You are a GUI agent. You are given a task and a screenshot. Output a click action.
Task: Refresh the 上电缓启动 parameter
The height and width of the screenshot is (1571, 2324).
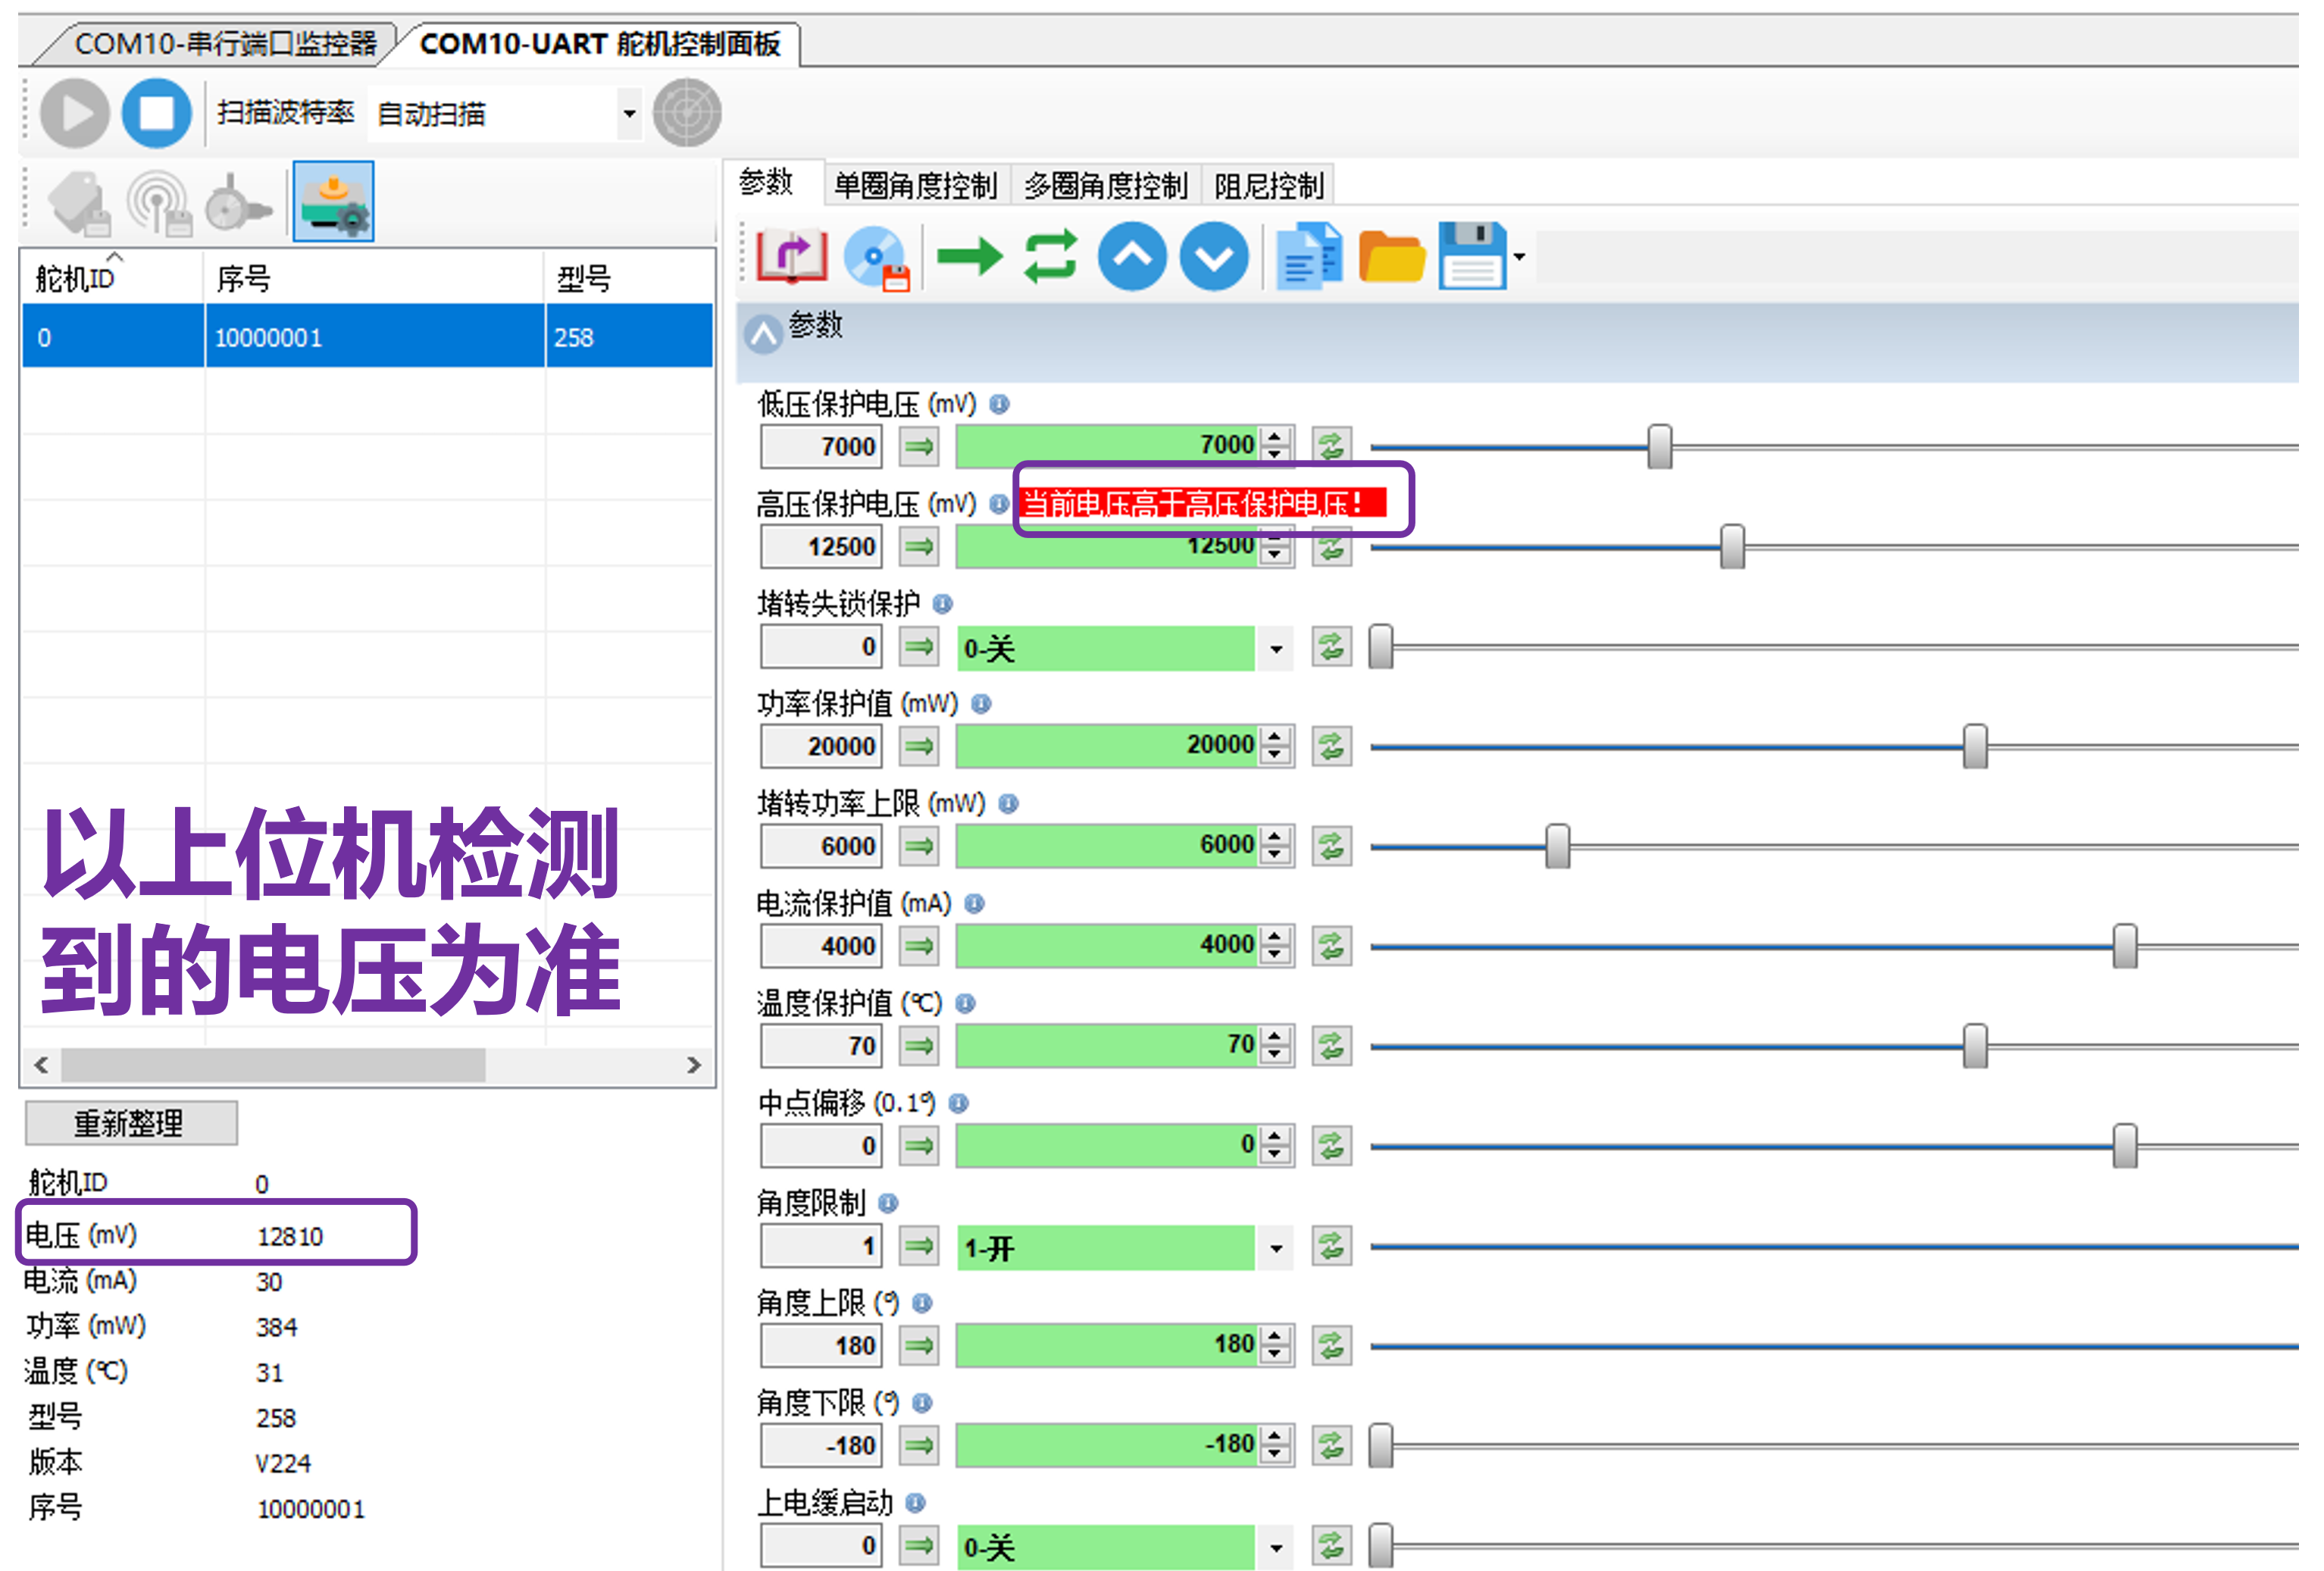pos(1331,1546)
